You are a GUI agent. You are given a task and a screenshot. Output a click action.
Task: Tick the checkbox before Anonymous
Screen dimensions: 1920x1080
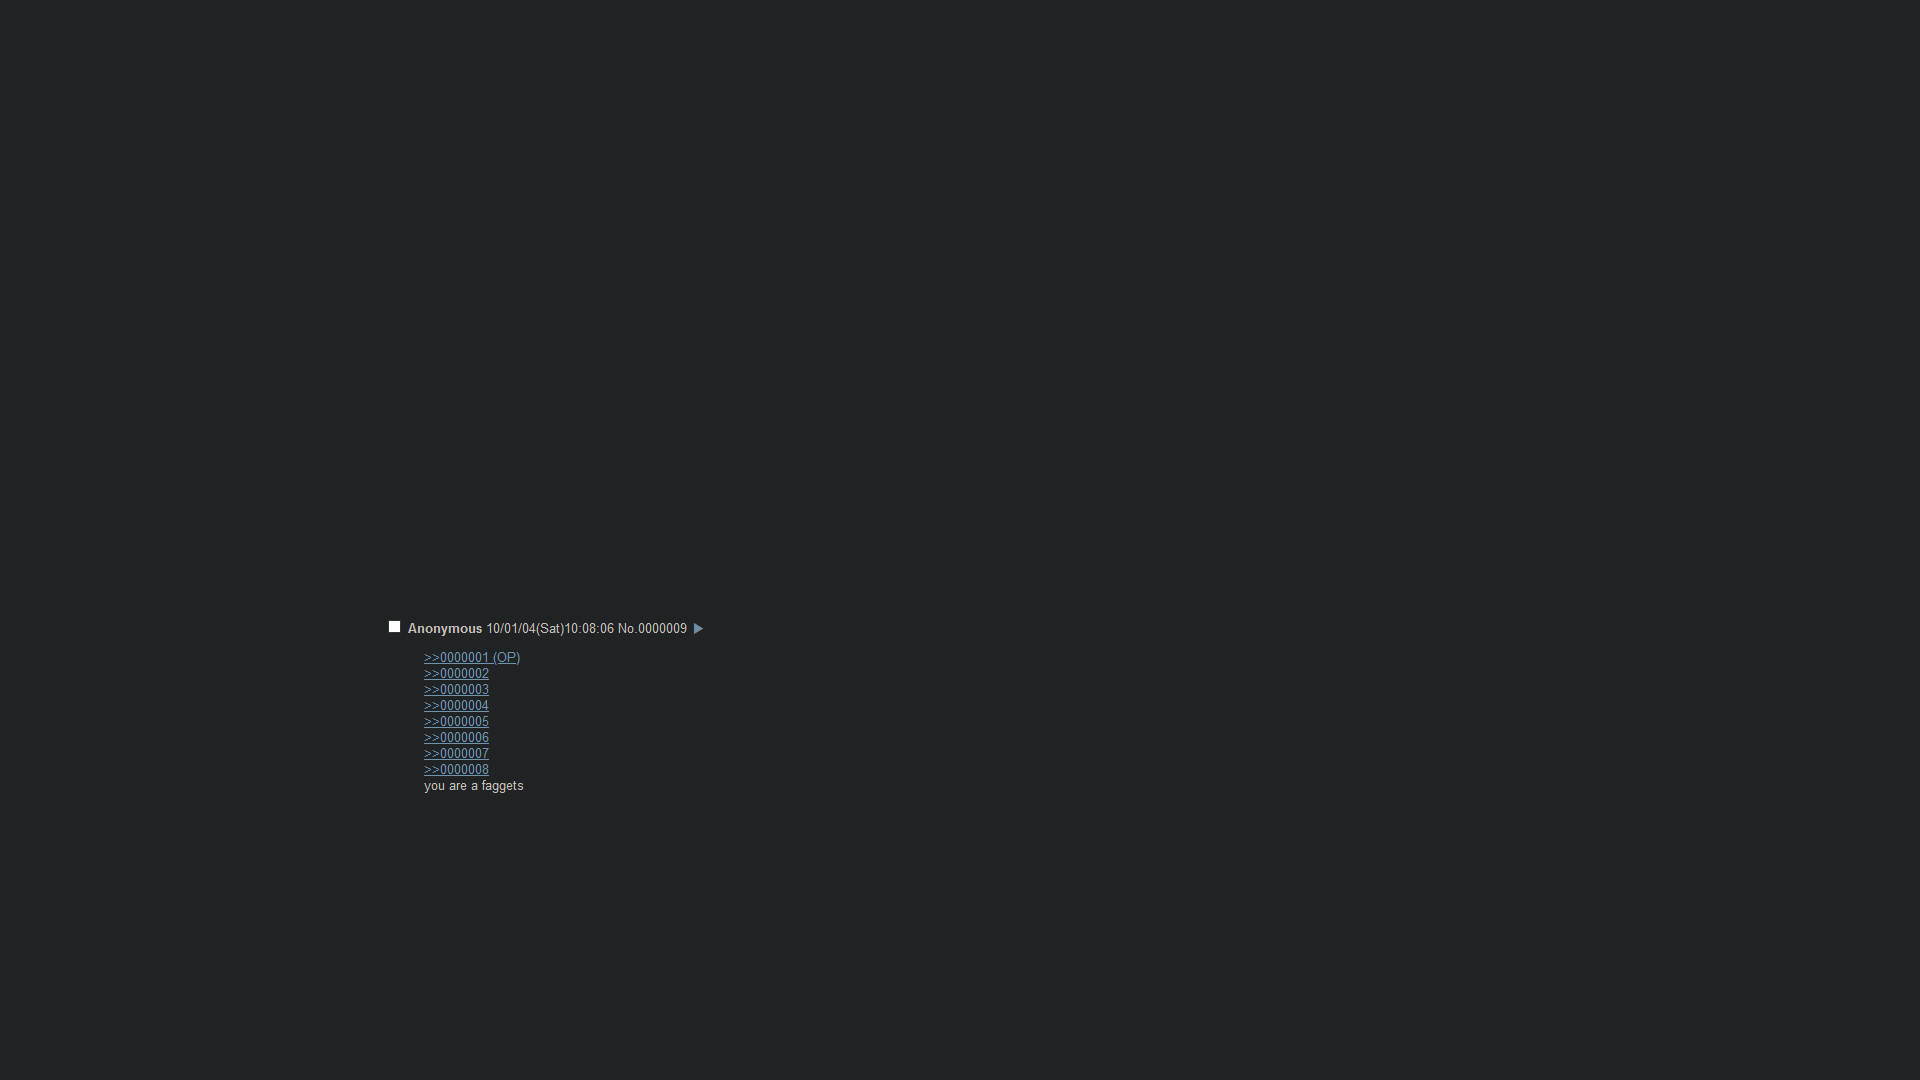tap(394, 627)
